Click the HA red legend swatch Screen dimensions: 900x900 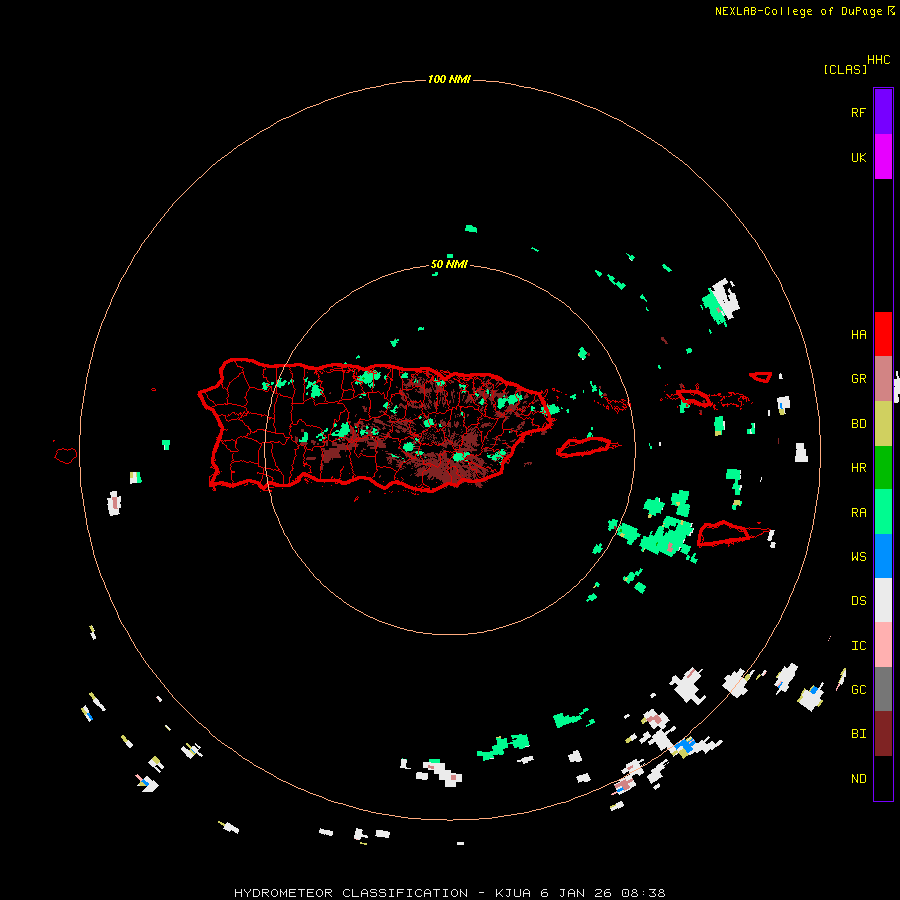883,334
